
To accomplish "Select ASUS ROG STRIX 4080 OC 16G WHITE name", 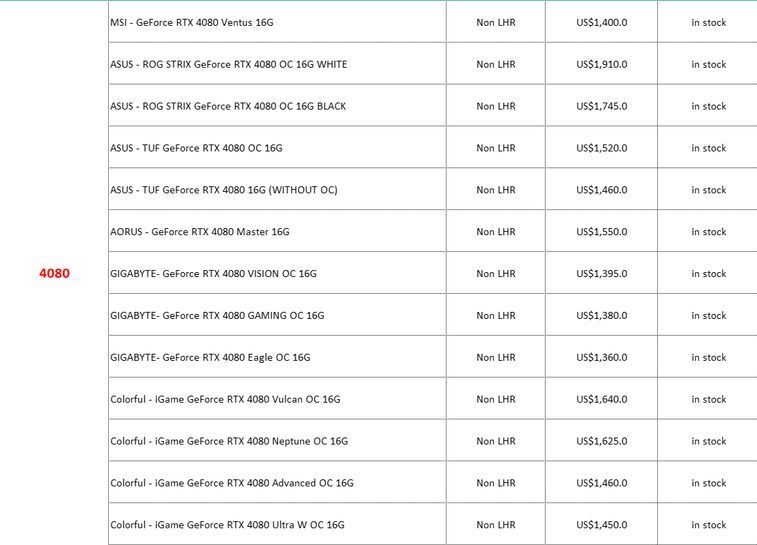I will point(229,64).
